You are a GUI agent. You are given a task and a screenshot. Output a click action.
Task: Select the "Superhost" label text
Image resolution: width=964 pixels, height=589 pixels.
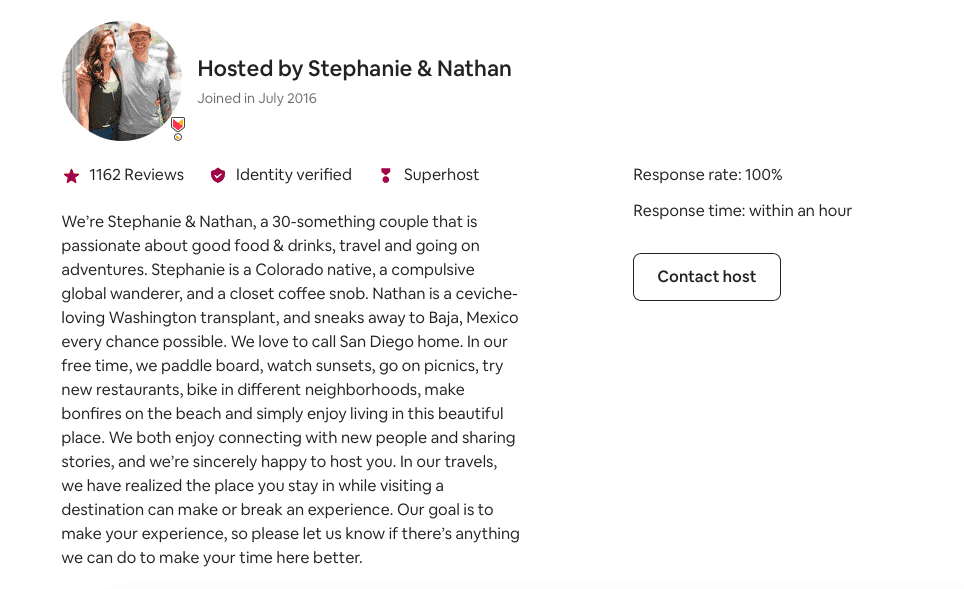click(441, 175)
